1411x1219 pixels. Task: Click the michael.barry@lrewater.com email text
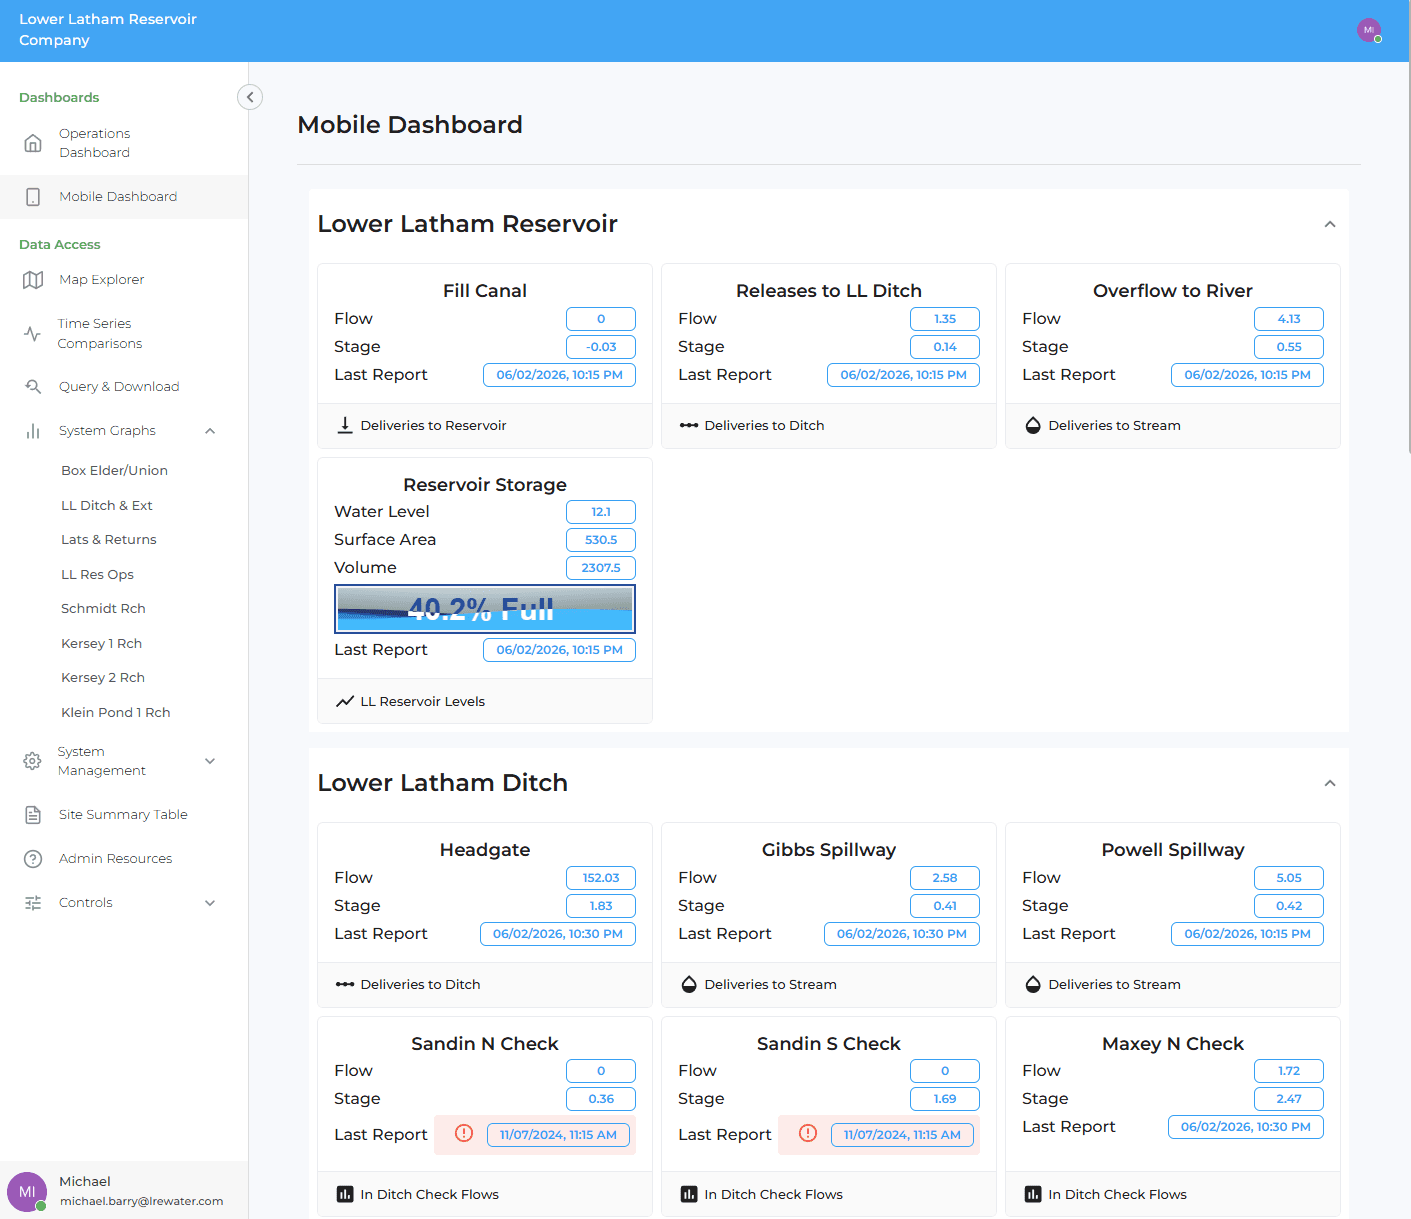click(x=141, y=1201)
